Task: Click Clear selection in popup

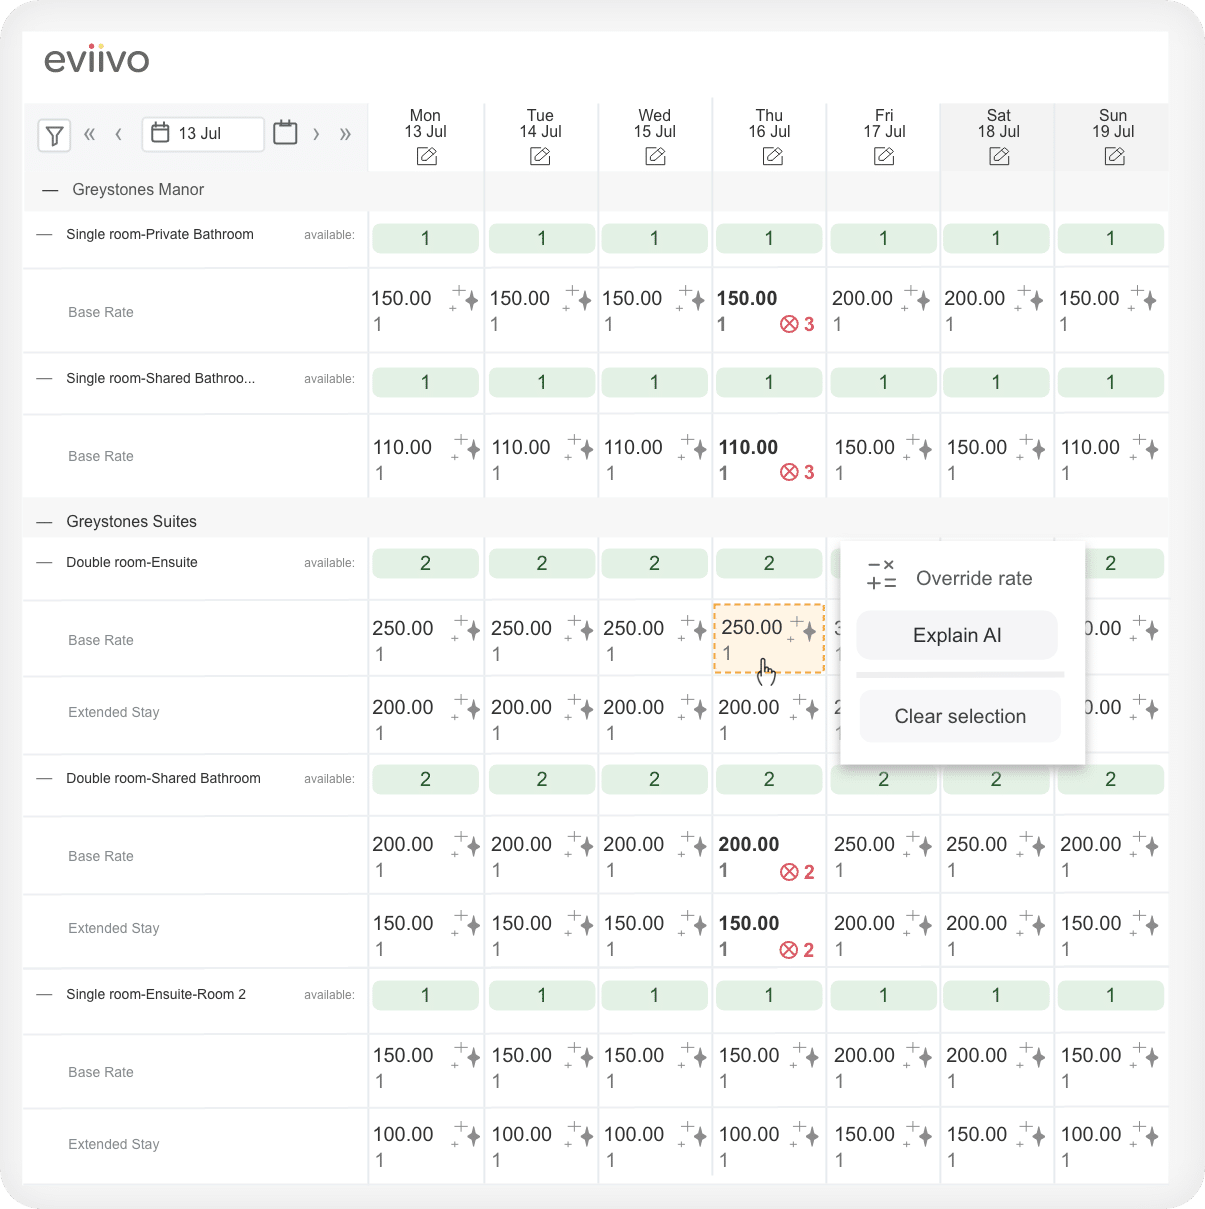Action: tap(960, 716)
